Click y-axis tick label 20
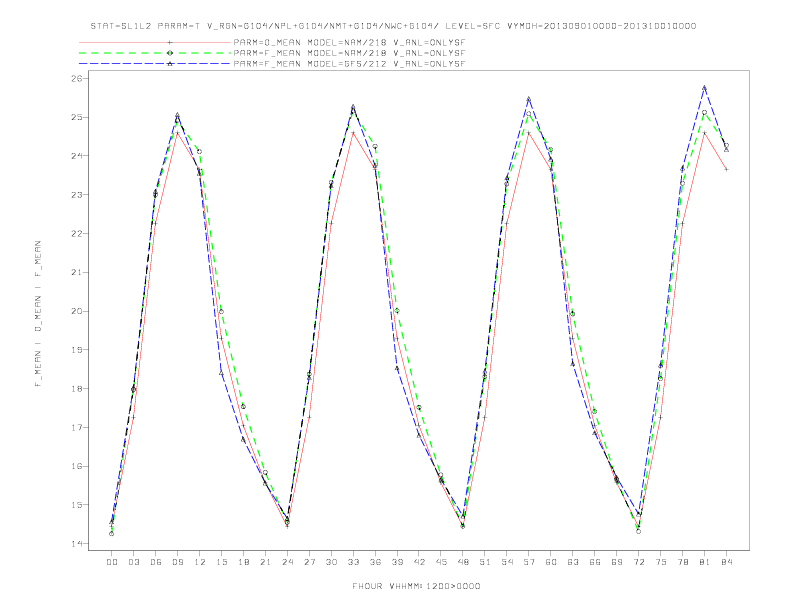The height and width of the screenshot is (612, 792). tap(77, 311)
